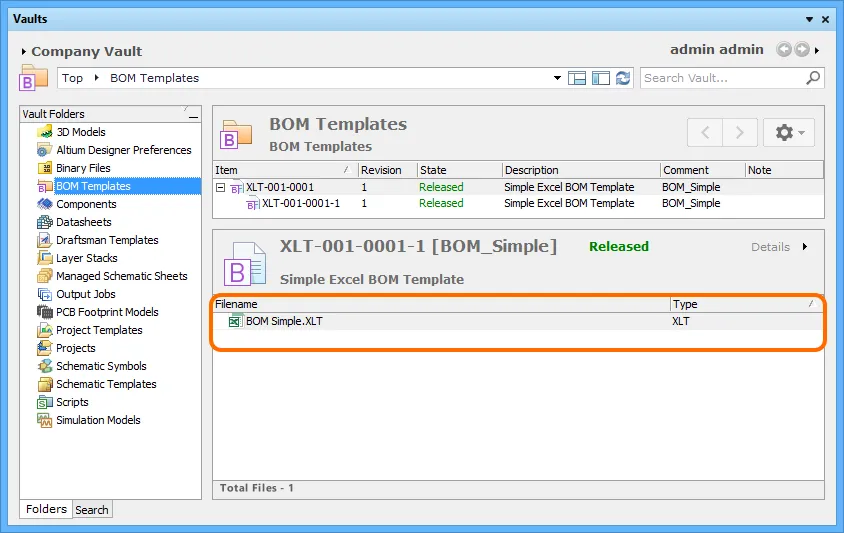
Task: Sort by the Description column header
Action: pos(581,170)
